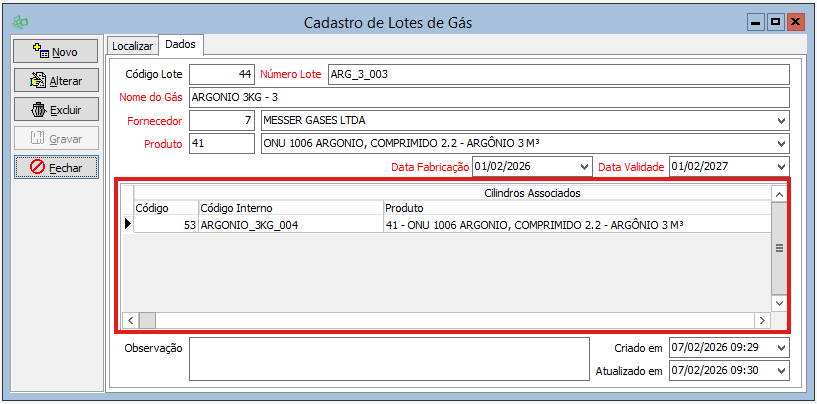Click the Código column header in grid
Image resolution: width=817 pixels, height=404 pixels.
(x=165, y=208)
